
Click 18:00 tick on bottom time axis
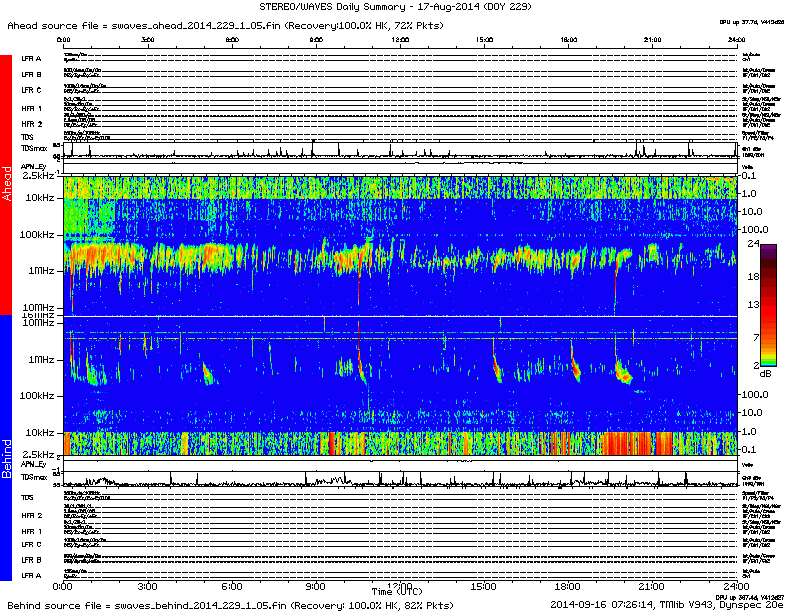[x=567, y=587]
